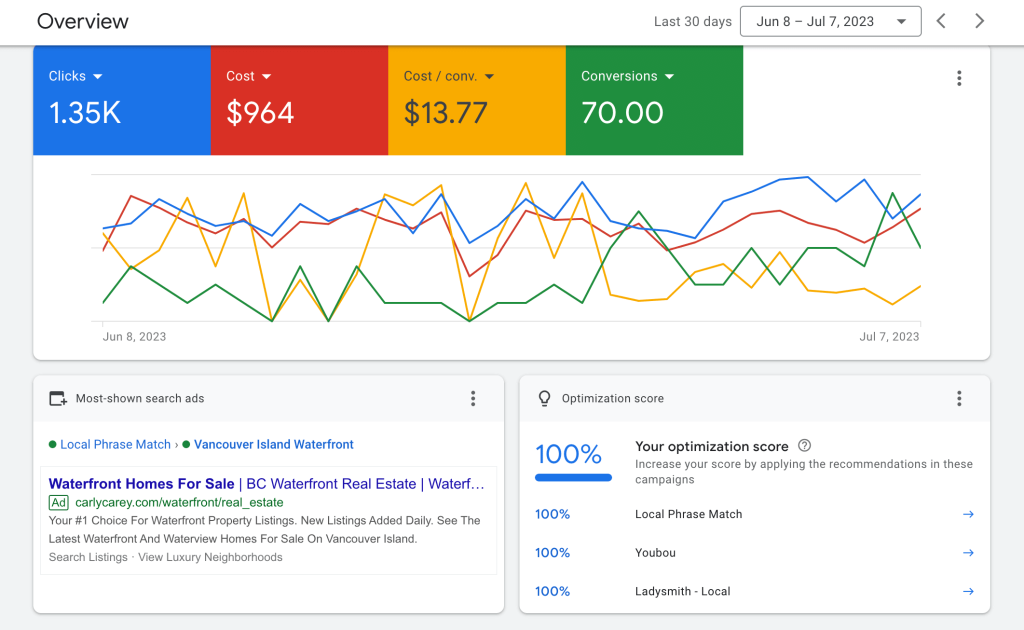Open the Clicks metric dropdown
The width and height of the screenshot is (1024, 630).
98,76
